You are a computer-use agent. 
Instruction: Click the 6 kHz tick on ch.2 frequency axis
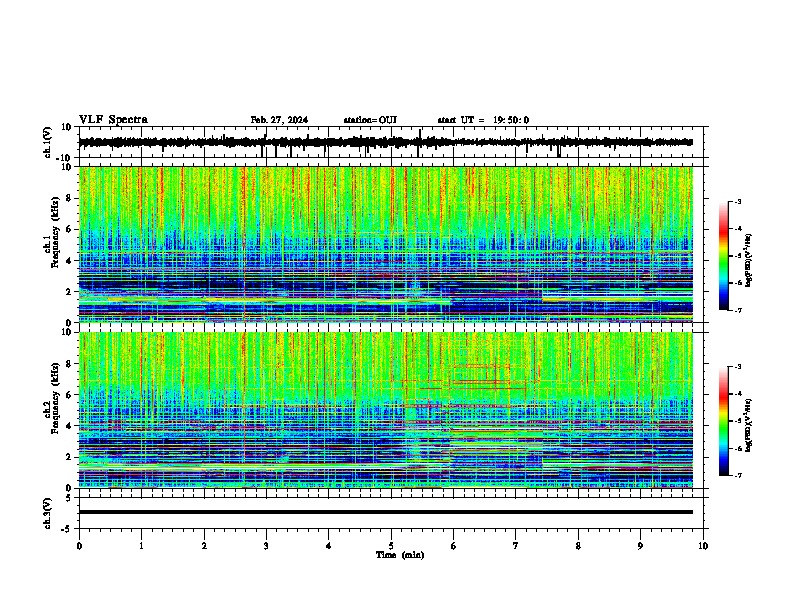tap(69, 395)
